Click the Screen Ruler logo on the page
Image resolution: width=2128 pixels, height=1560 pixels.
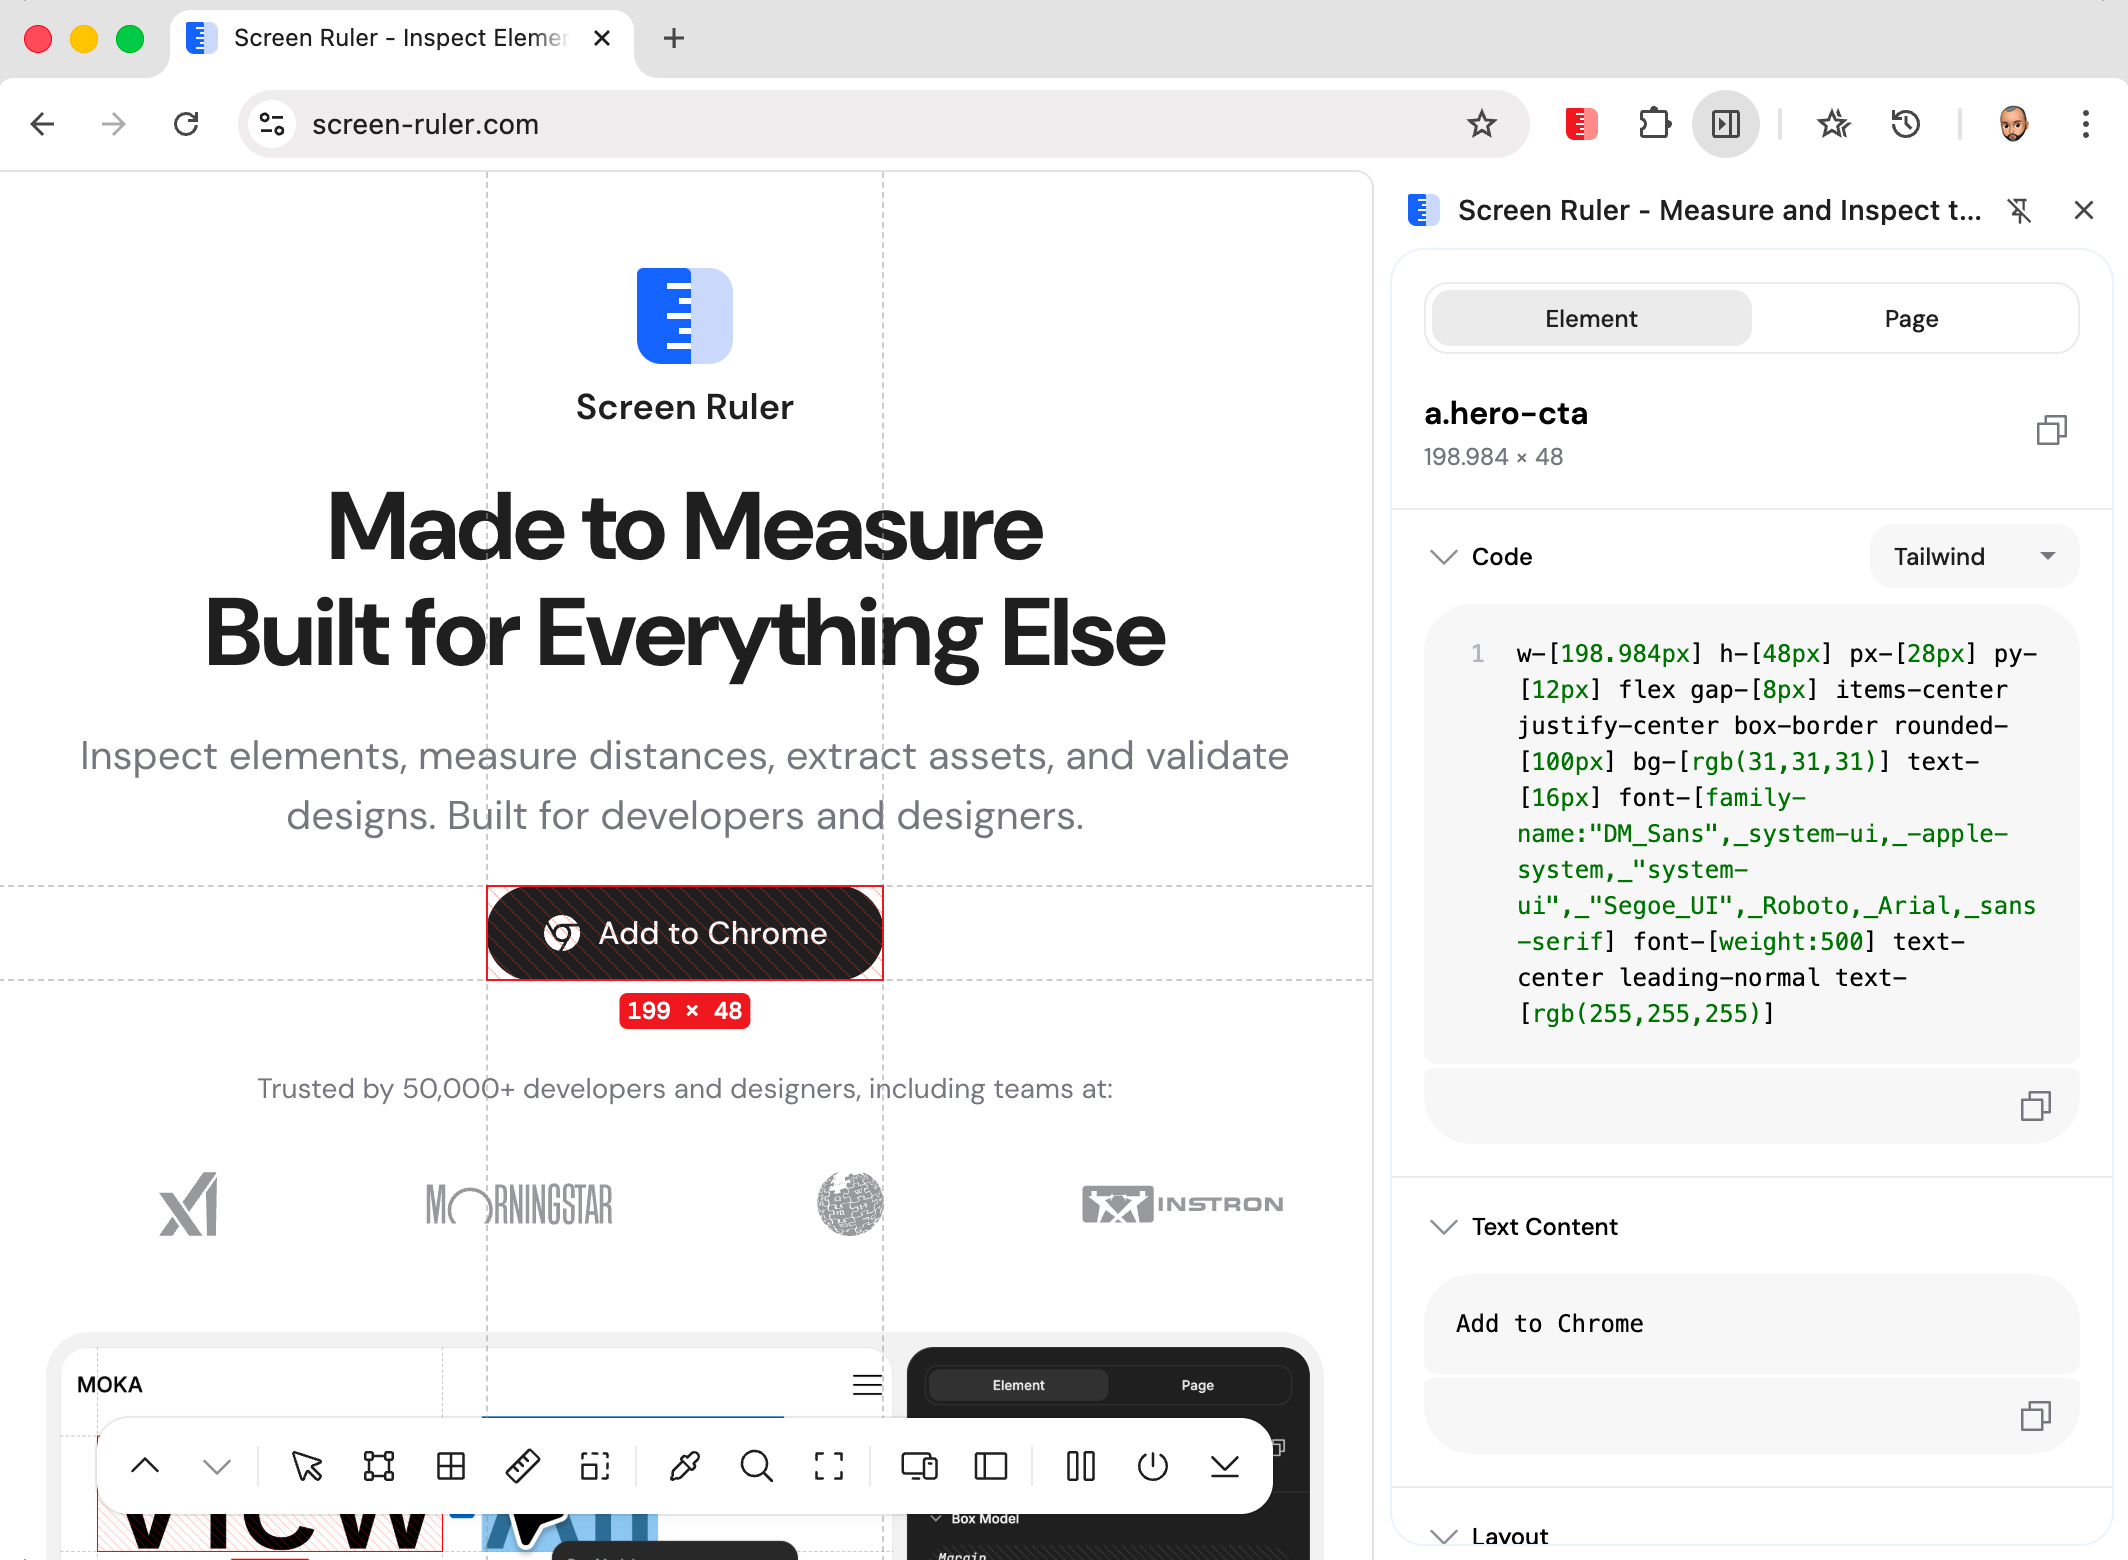coord(685,316)
